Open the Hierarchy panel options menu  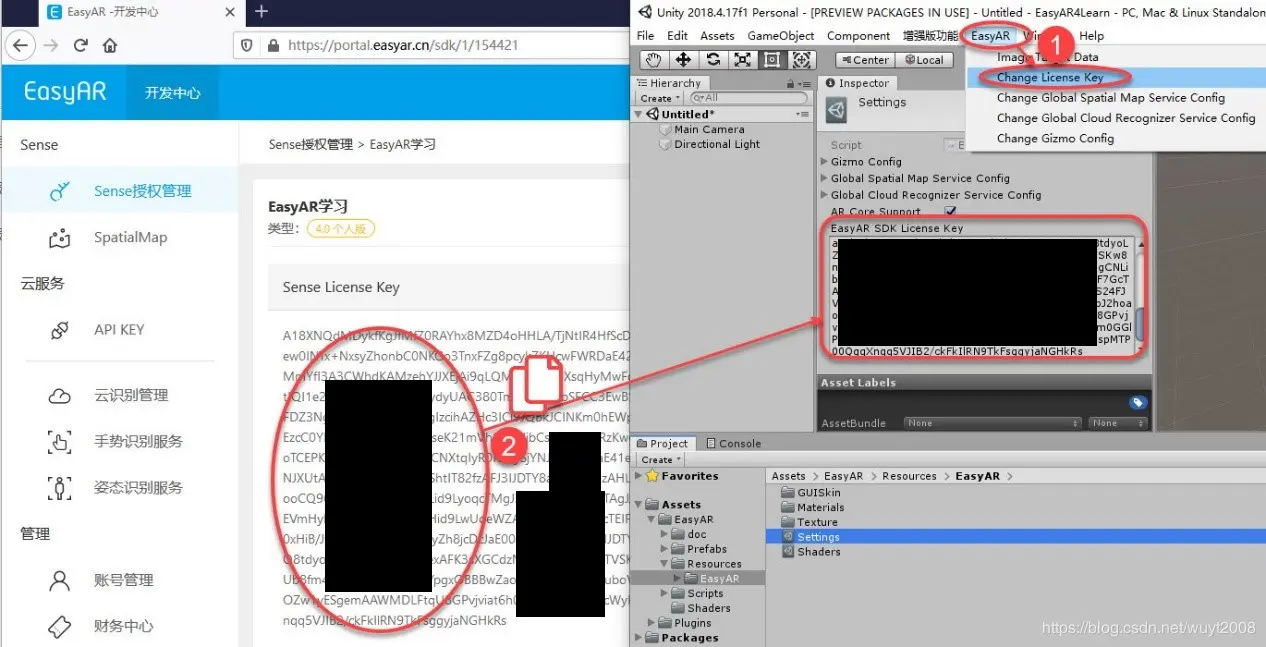coord(803,84)
